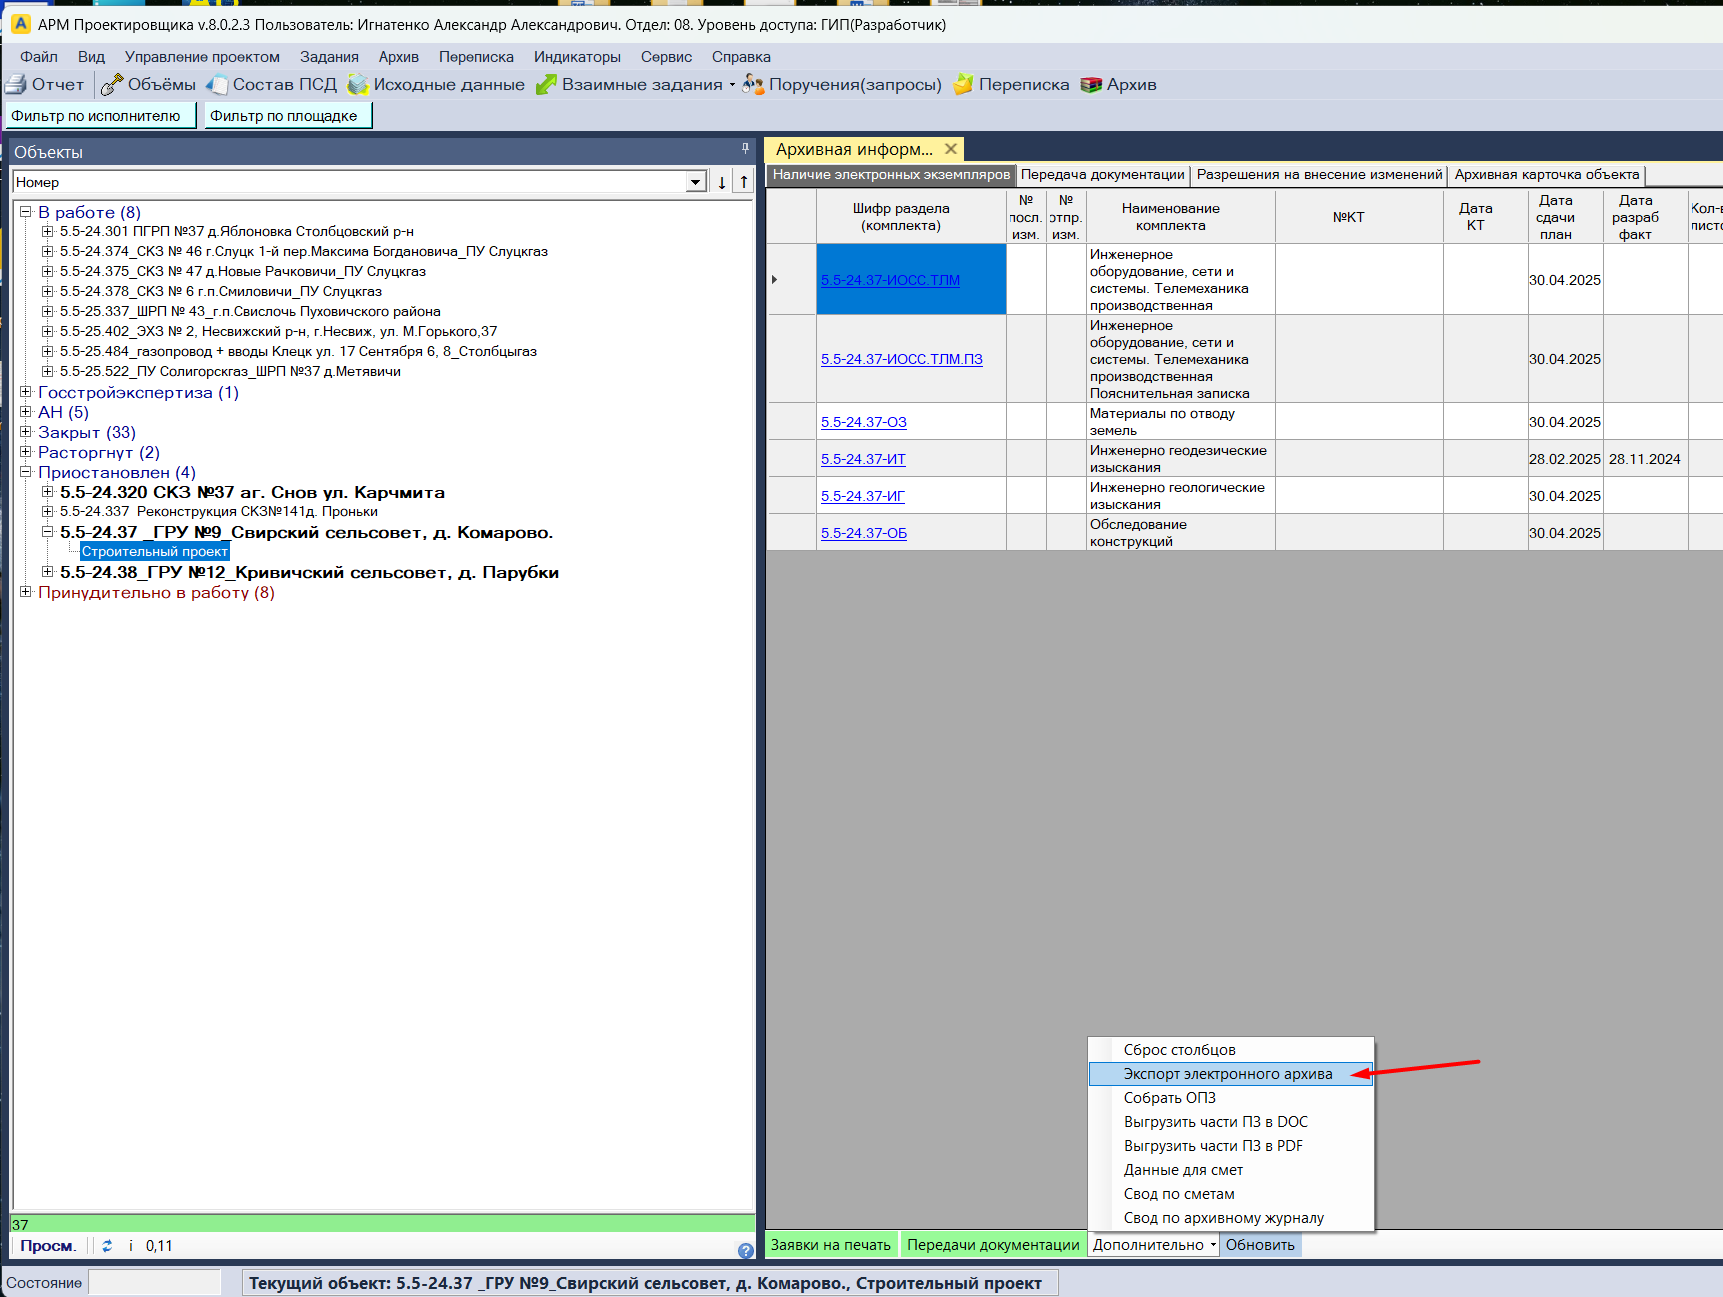Open Поручения(запросы) toolbar icon
Viewport: 1723px width, 1297px height.
753,85
